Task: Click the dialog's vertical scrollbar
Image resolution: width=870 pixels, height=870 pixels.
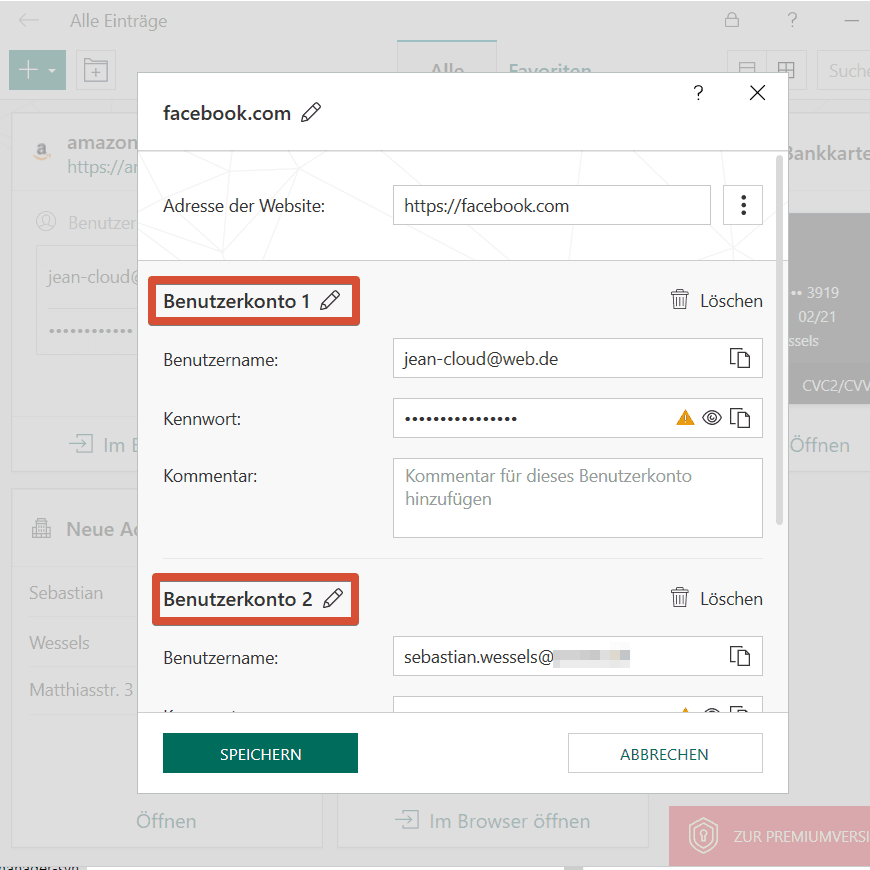Action: (780, 340)
